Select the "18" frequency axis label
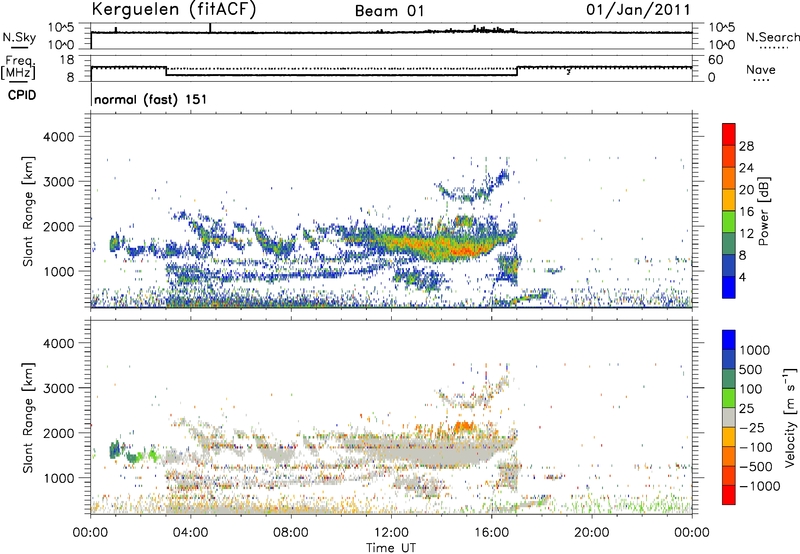The width and height of the screenshot is (800, 554). pyautogui.click(x=67, y=60)
